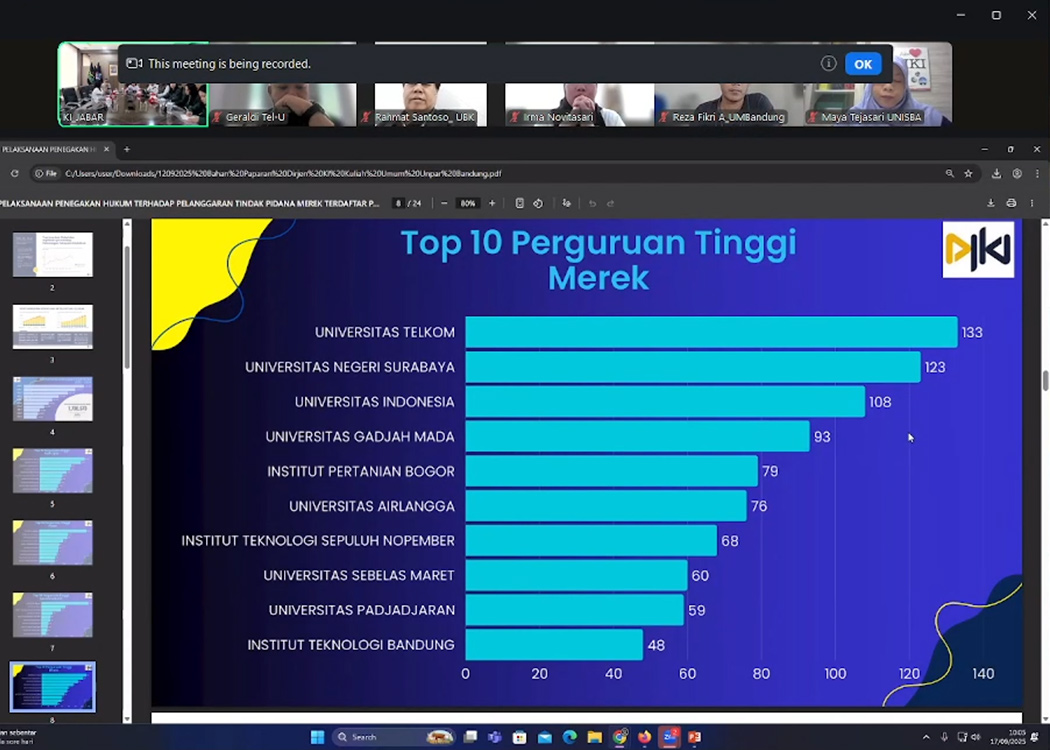Click recording notice info icon
This screenshot has width=1050, height=750.
click(828, 64)
